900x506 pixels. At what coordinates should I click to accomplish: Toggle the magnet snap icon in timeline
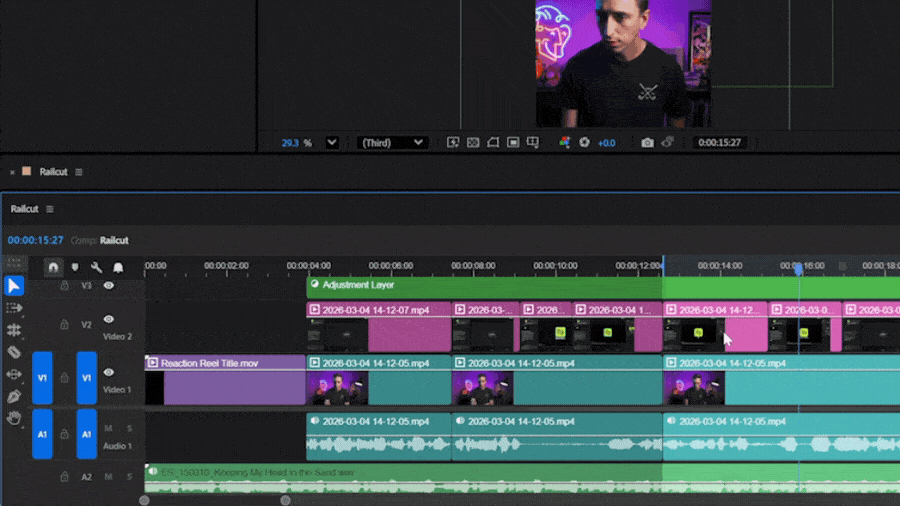click(53, 267)
